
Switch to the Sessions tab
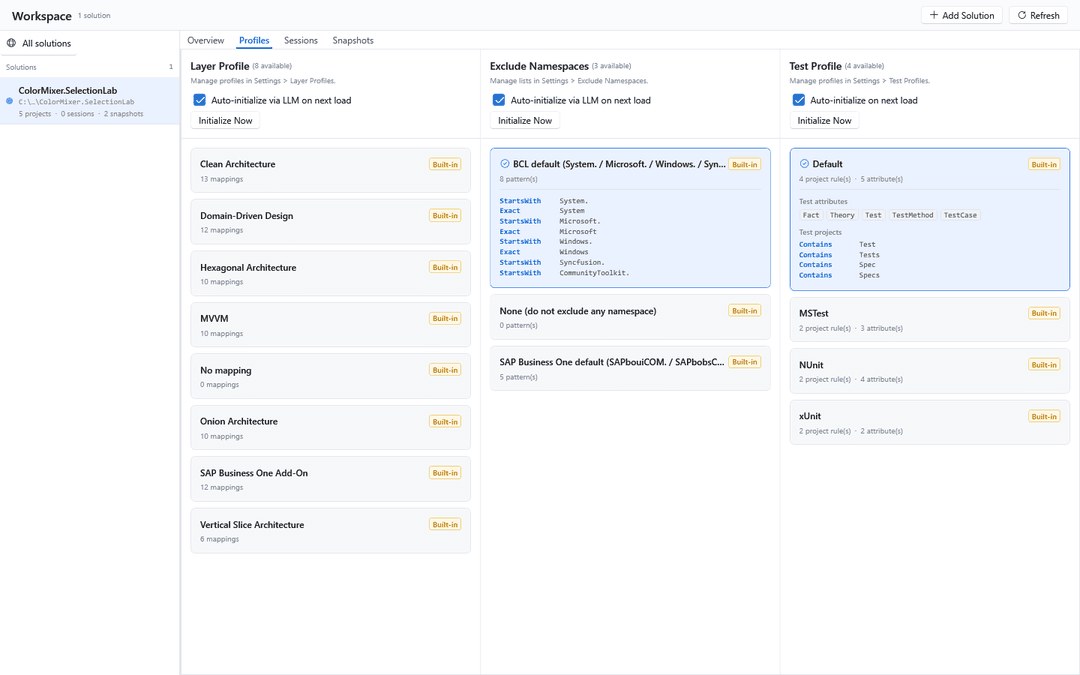click(x=301, y=41)
